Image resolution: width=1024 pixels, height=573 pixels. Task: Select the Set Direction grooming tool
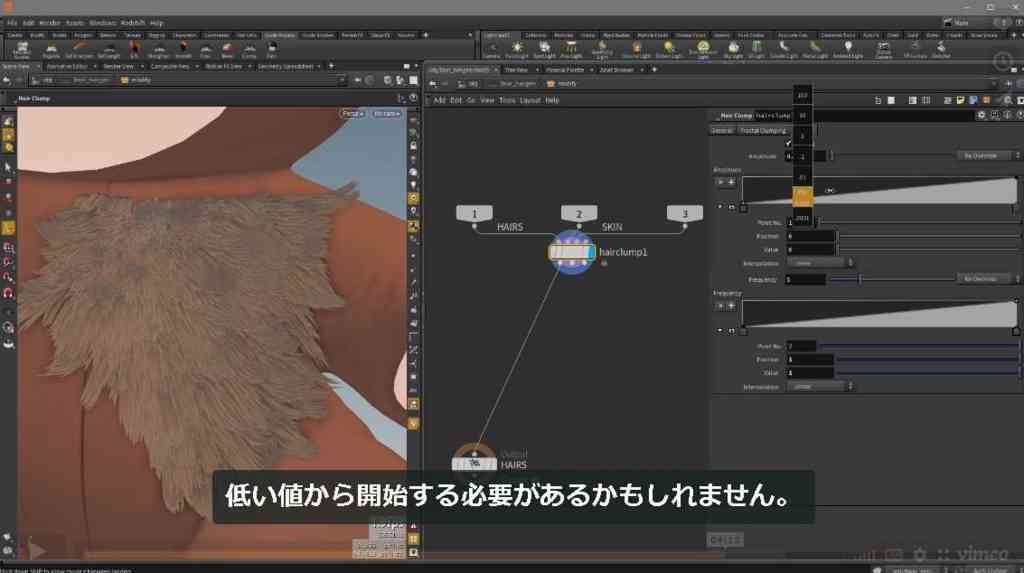click(79, 50)
